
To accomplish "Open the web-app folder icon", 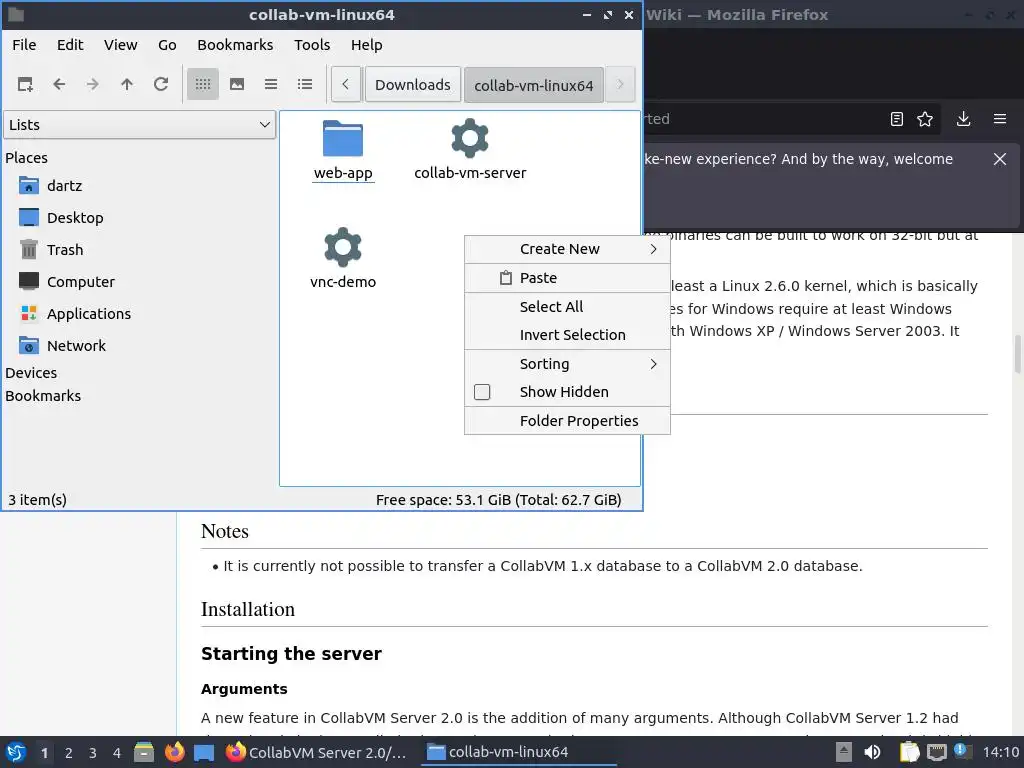I will point(343,138).
